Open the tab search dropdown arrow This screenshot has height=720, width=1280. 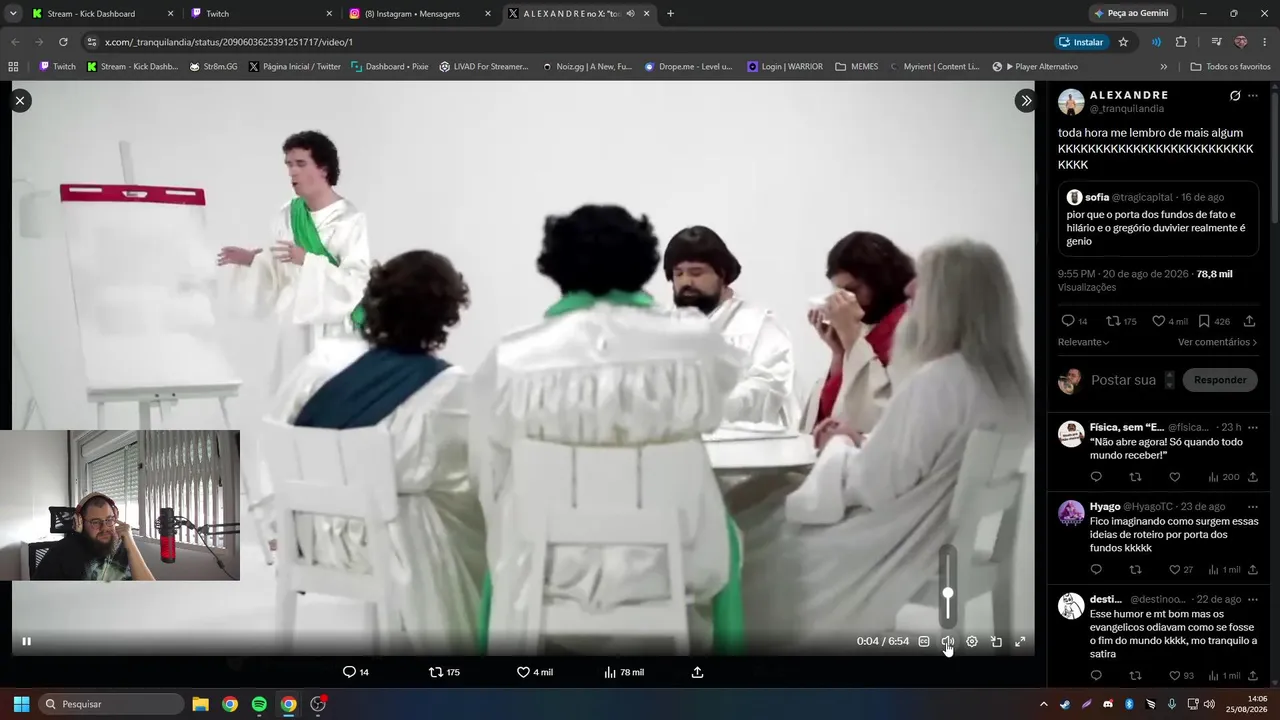pyautogui.click(x=12, y=14)
